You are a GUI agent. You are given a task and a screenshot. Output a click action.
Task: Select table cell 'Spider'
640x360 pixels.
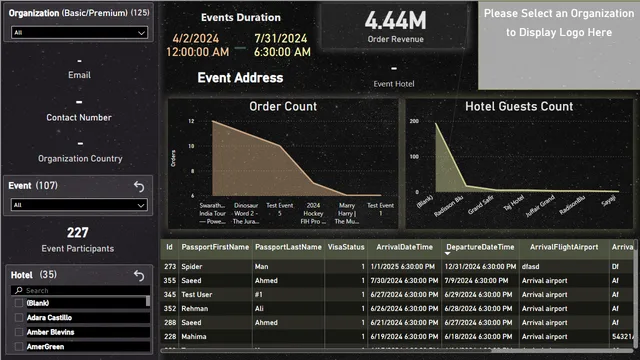192,267
